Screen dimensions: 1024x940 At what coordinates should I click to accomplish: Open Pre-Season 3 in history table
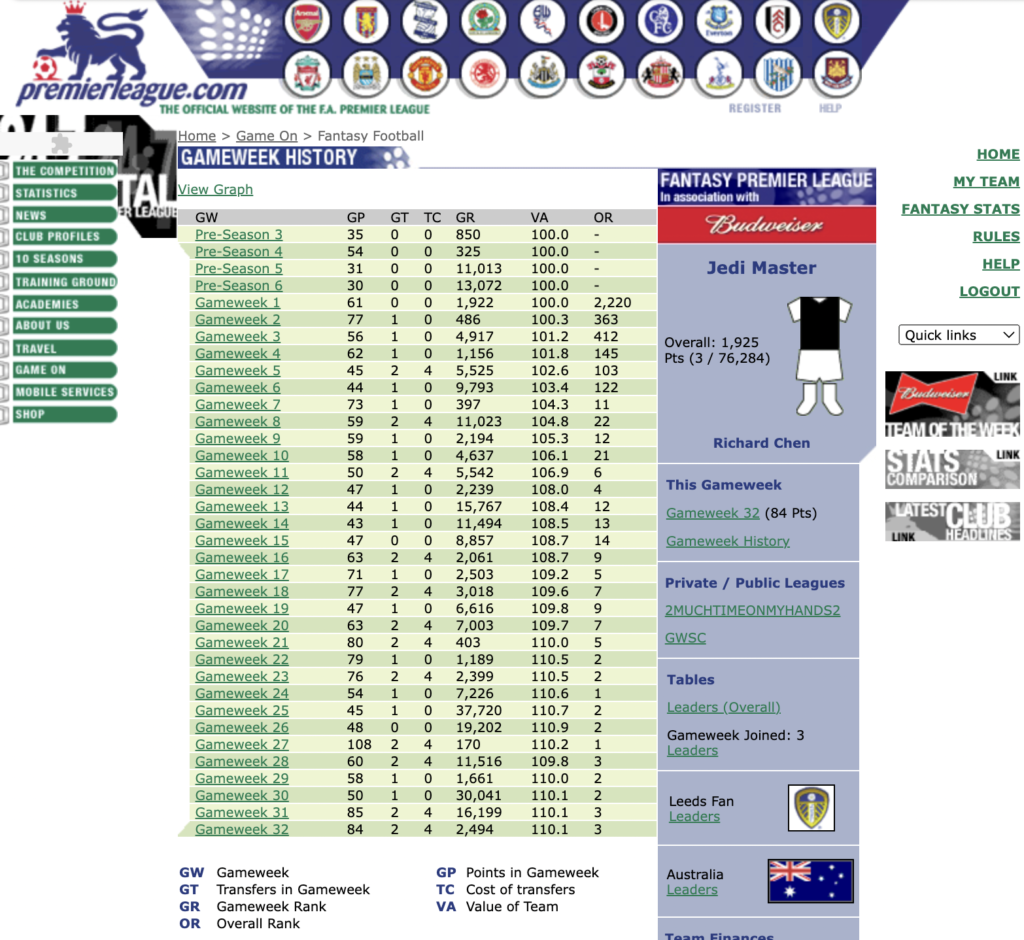(239, 235)
